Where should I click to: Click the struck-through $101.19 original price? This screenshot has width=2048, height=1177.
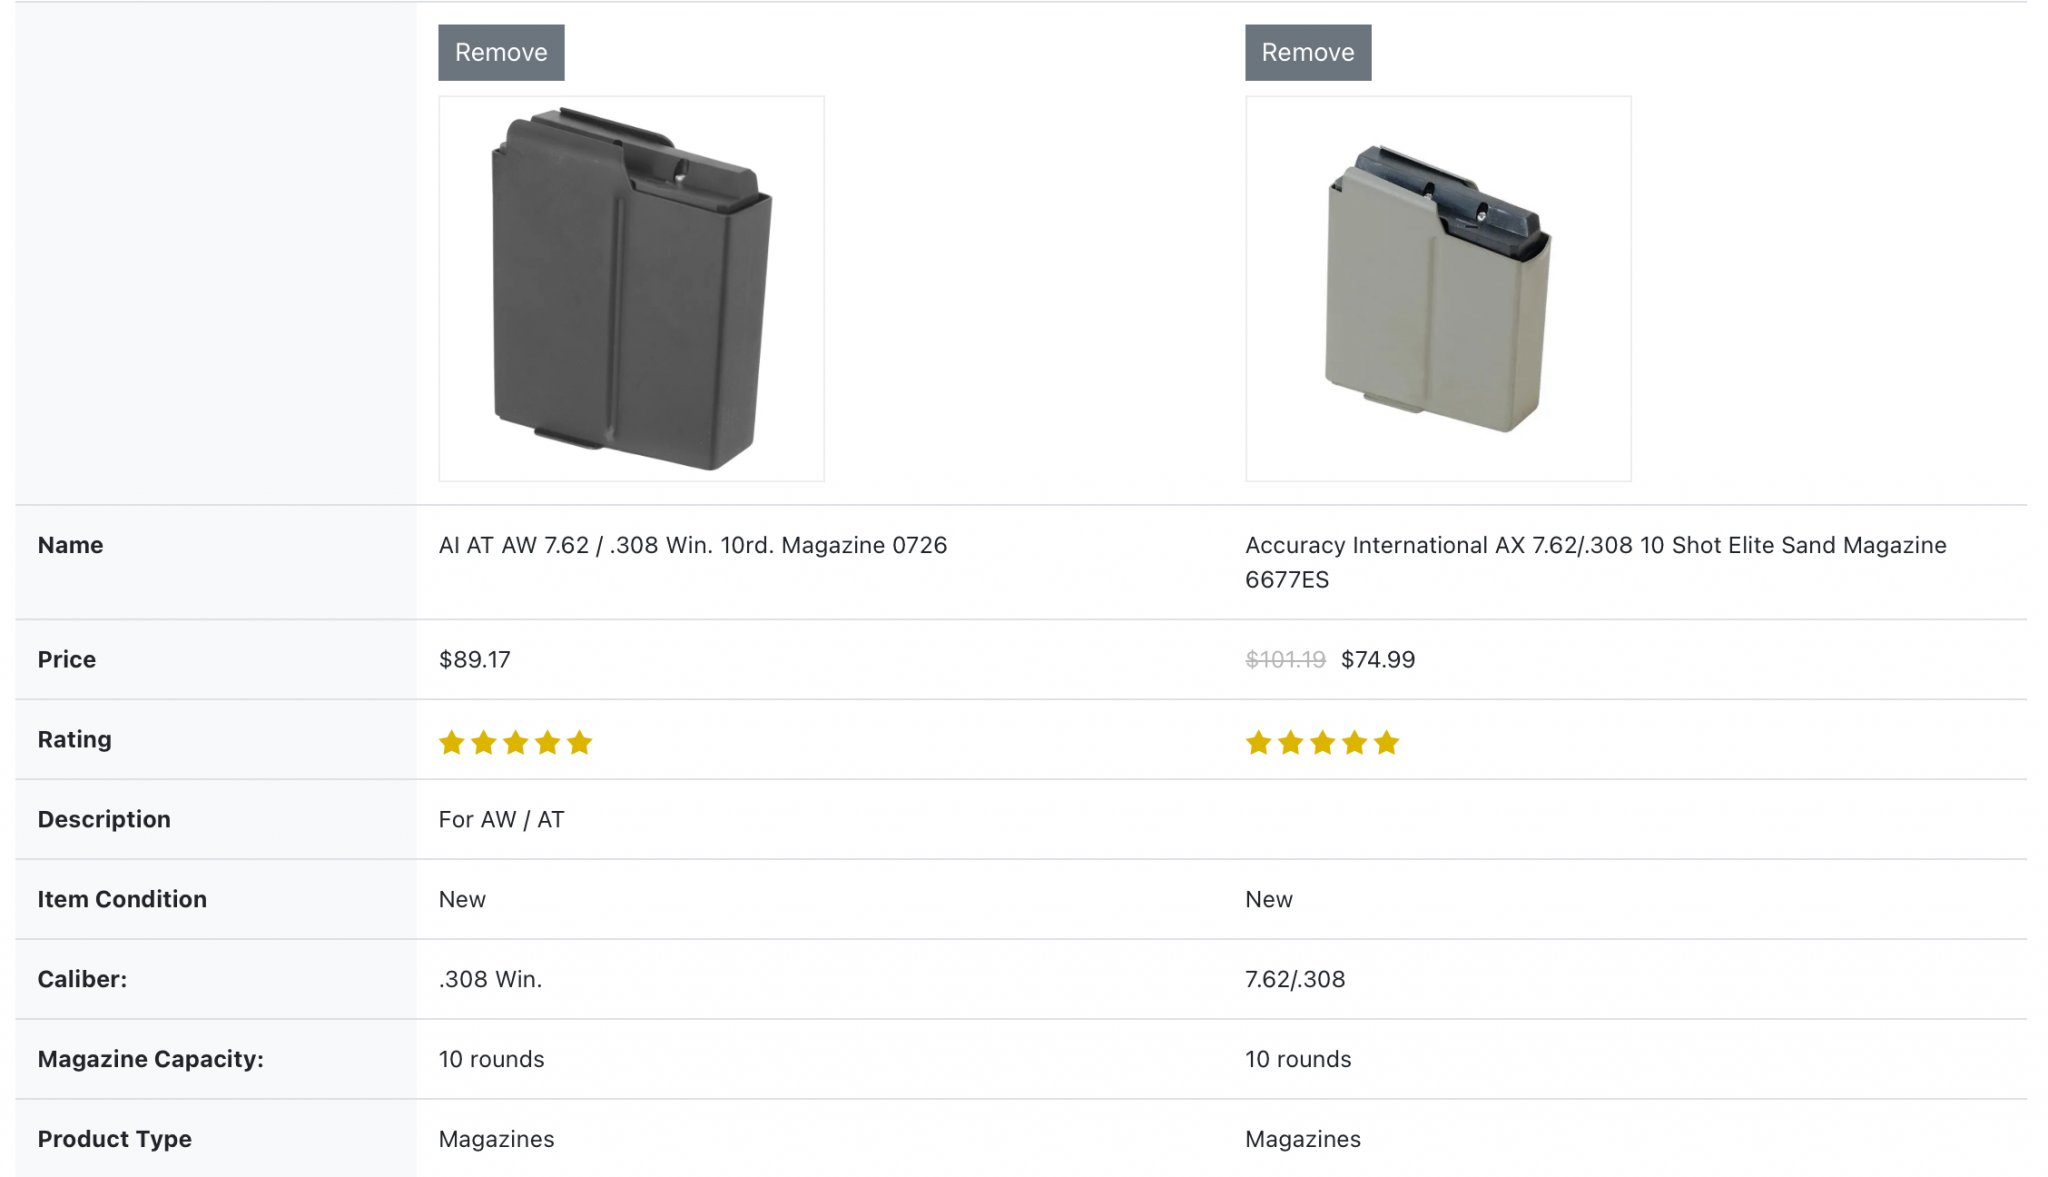[1285, 659]
